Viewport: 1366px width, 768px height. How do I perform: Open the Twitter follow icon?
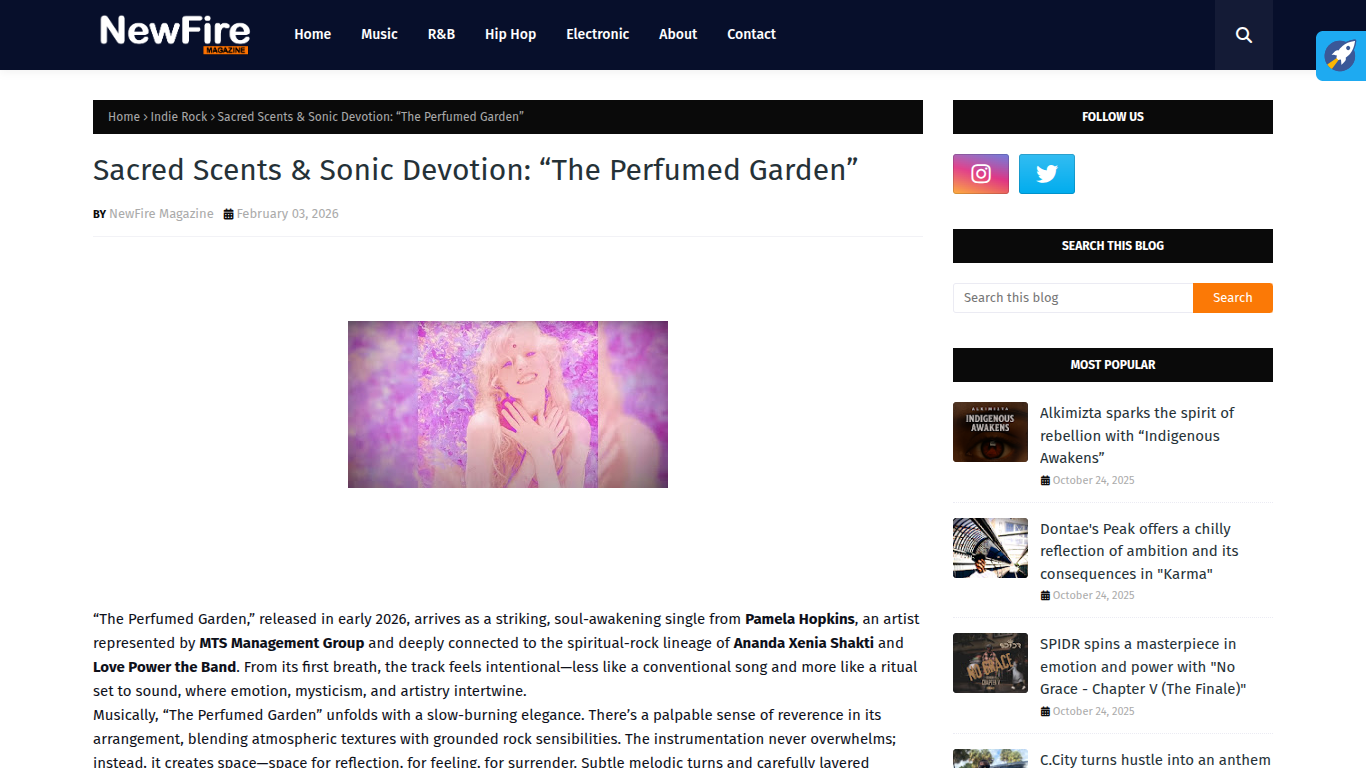[1047, 174]
